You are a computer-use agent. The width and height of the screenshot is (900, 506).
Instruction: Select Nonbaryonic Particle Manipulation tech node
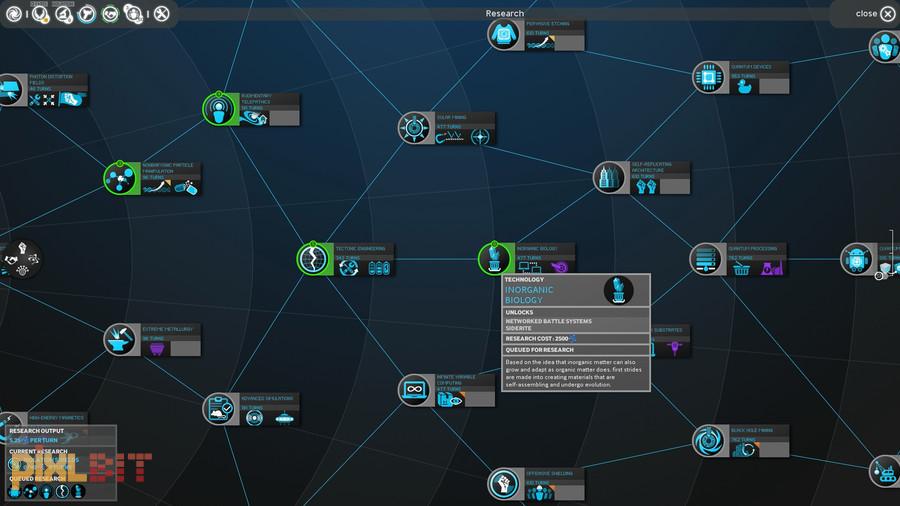tap(121, 178)
